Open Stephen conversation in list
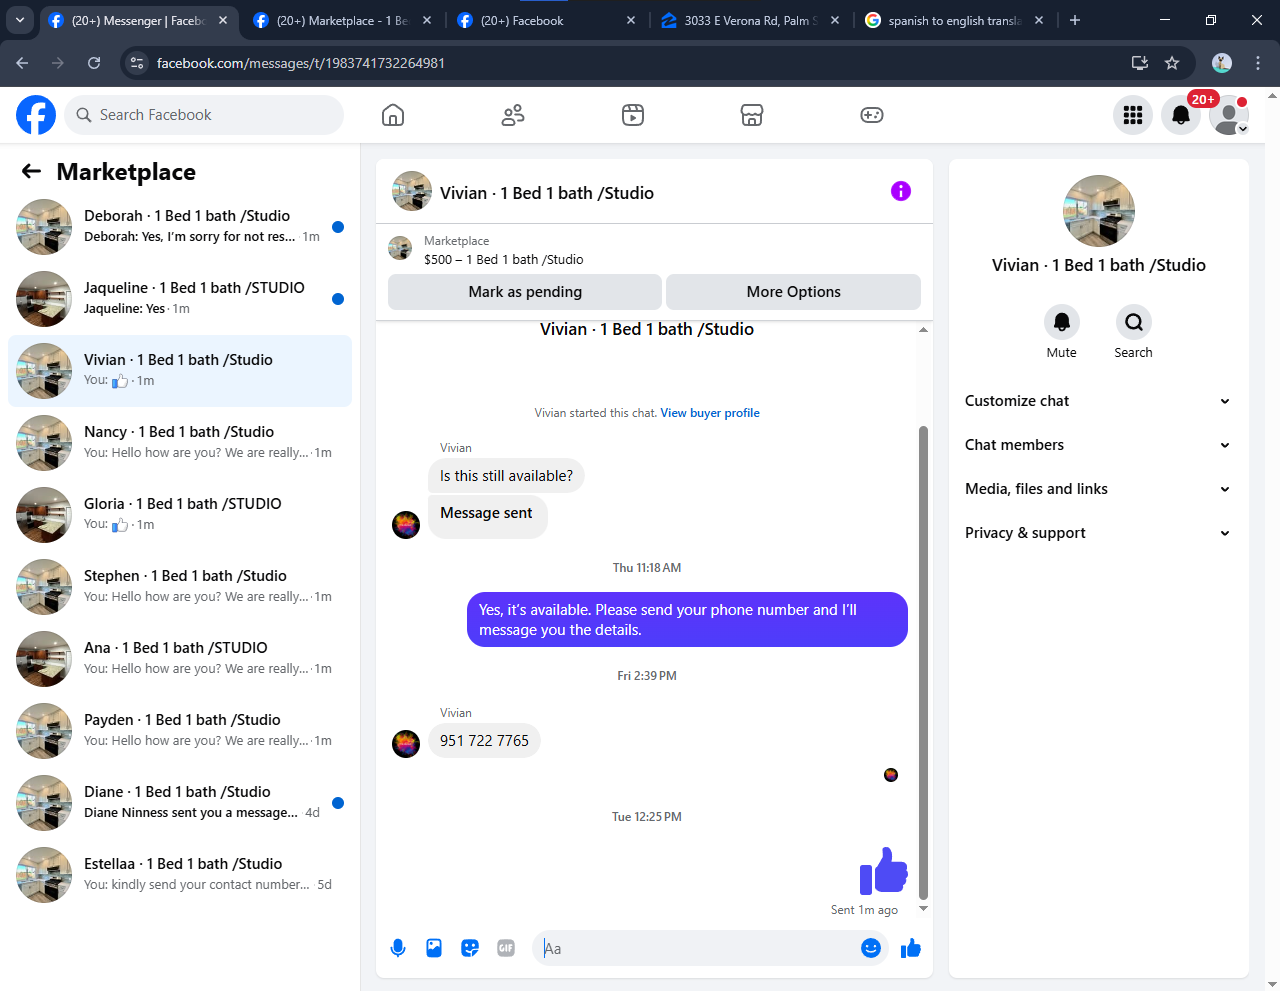This screenshot has height=991, width=1280. pyautogui.click(x=180, y=587)
